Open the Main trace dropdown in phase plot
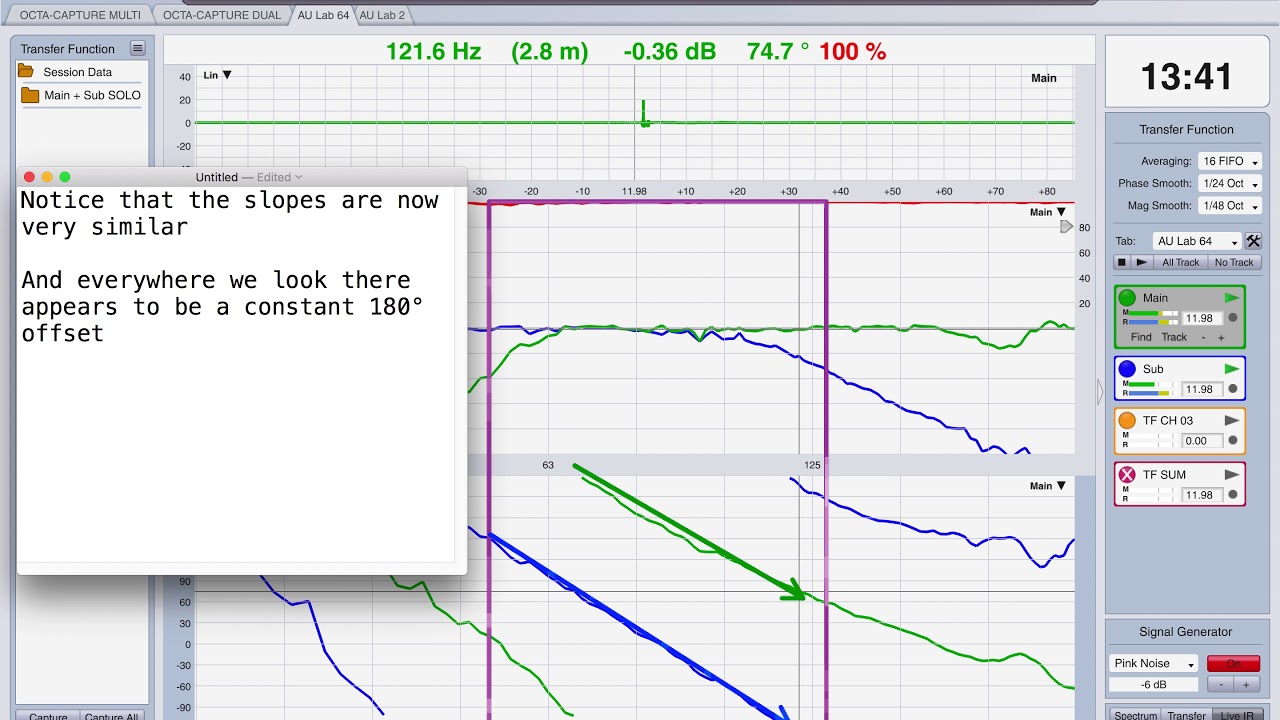Screen dimensions: 1280x720 coord(1048,486)
